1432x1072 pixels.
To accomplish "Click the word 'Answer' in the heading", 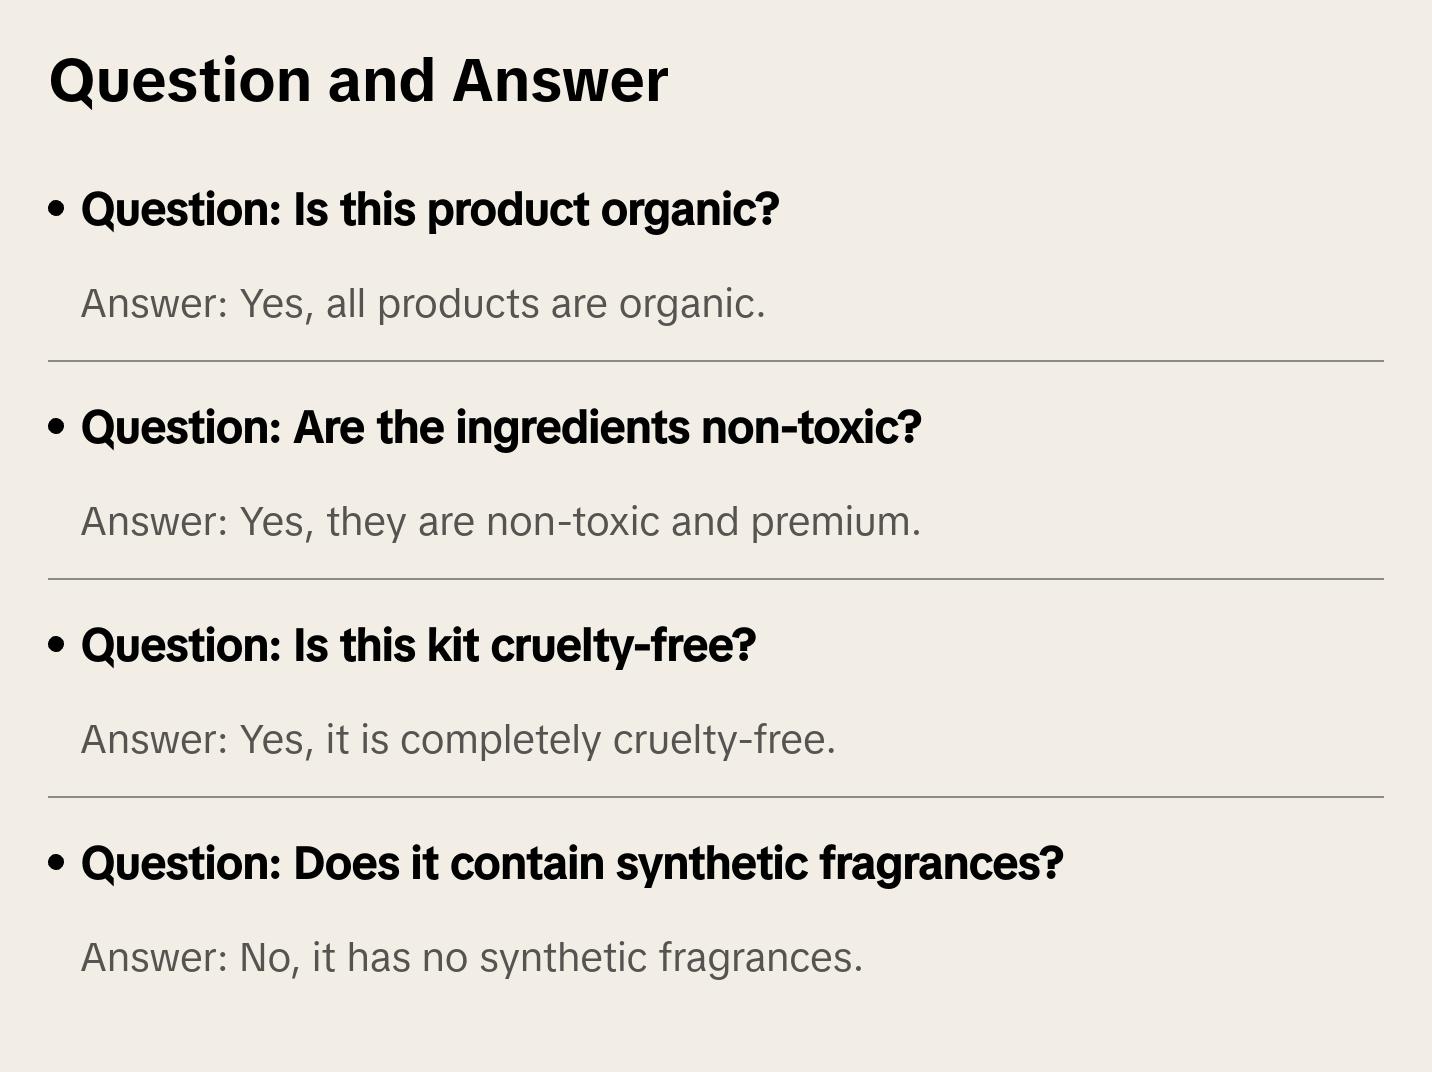I will [x=560, y=80].
